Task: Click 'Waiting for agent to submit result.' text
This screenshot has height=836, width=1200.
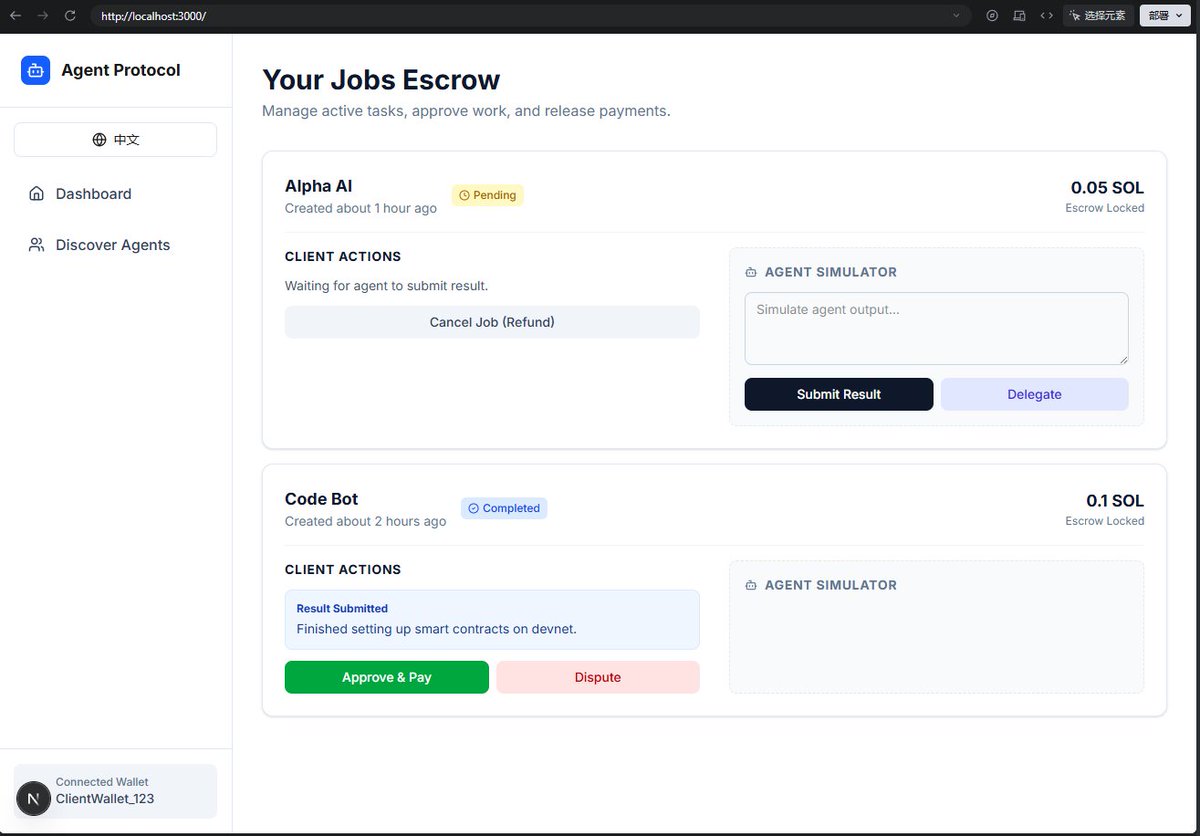Action: pos(386,286)
